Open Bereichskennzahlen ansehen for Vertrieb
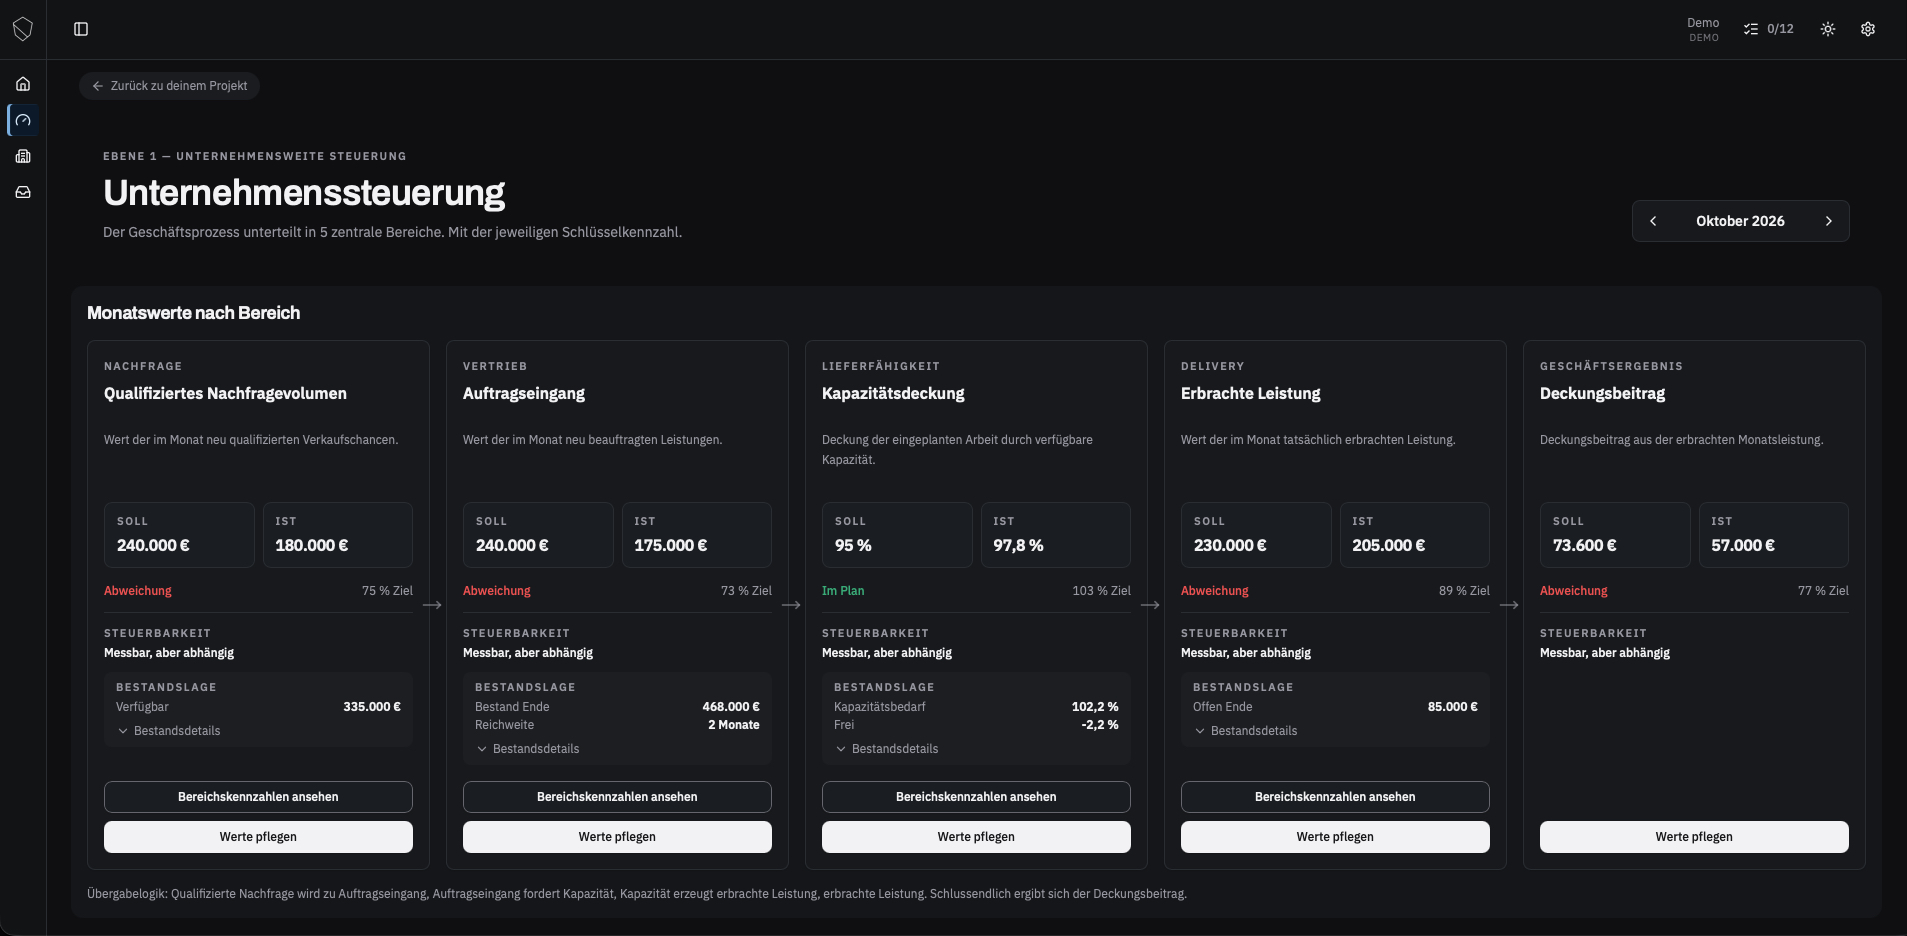The width and height of the screenshot is (1907, 936). 617,797
